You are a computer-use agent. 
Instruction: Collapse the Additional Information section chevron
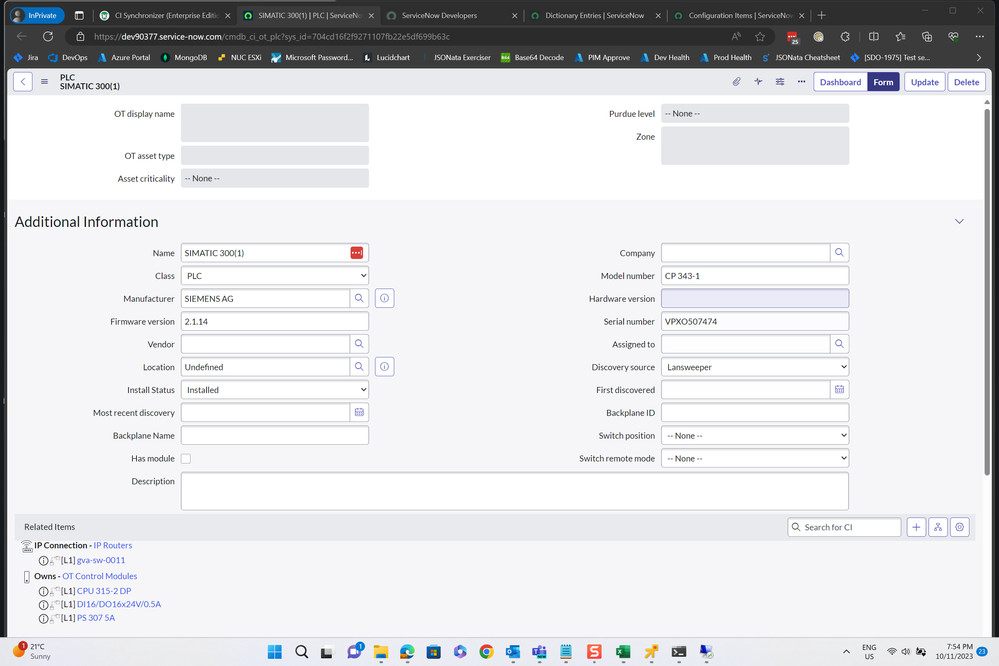coord(959,221)
